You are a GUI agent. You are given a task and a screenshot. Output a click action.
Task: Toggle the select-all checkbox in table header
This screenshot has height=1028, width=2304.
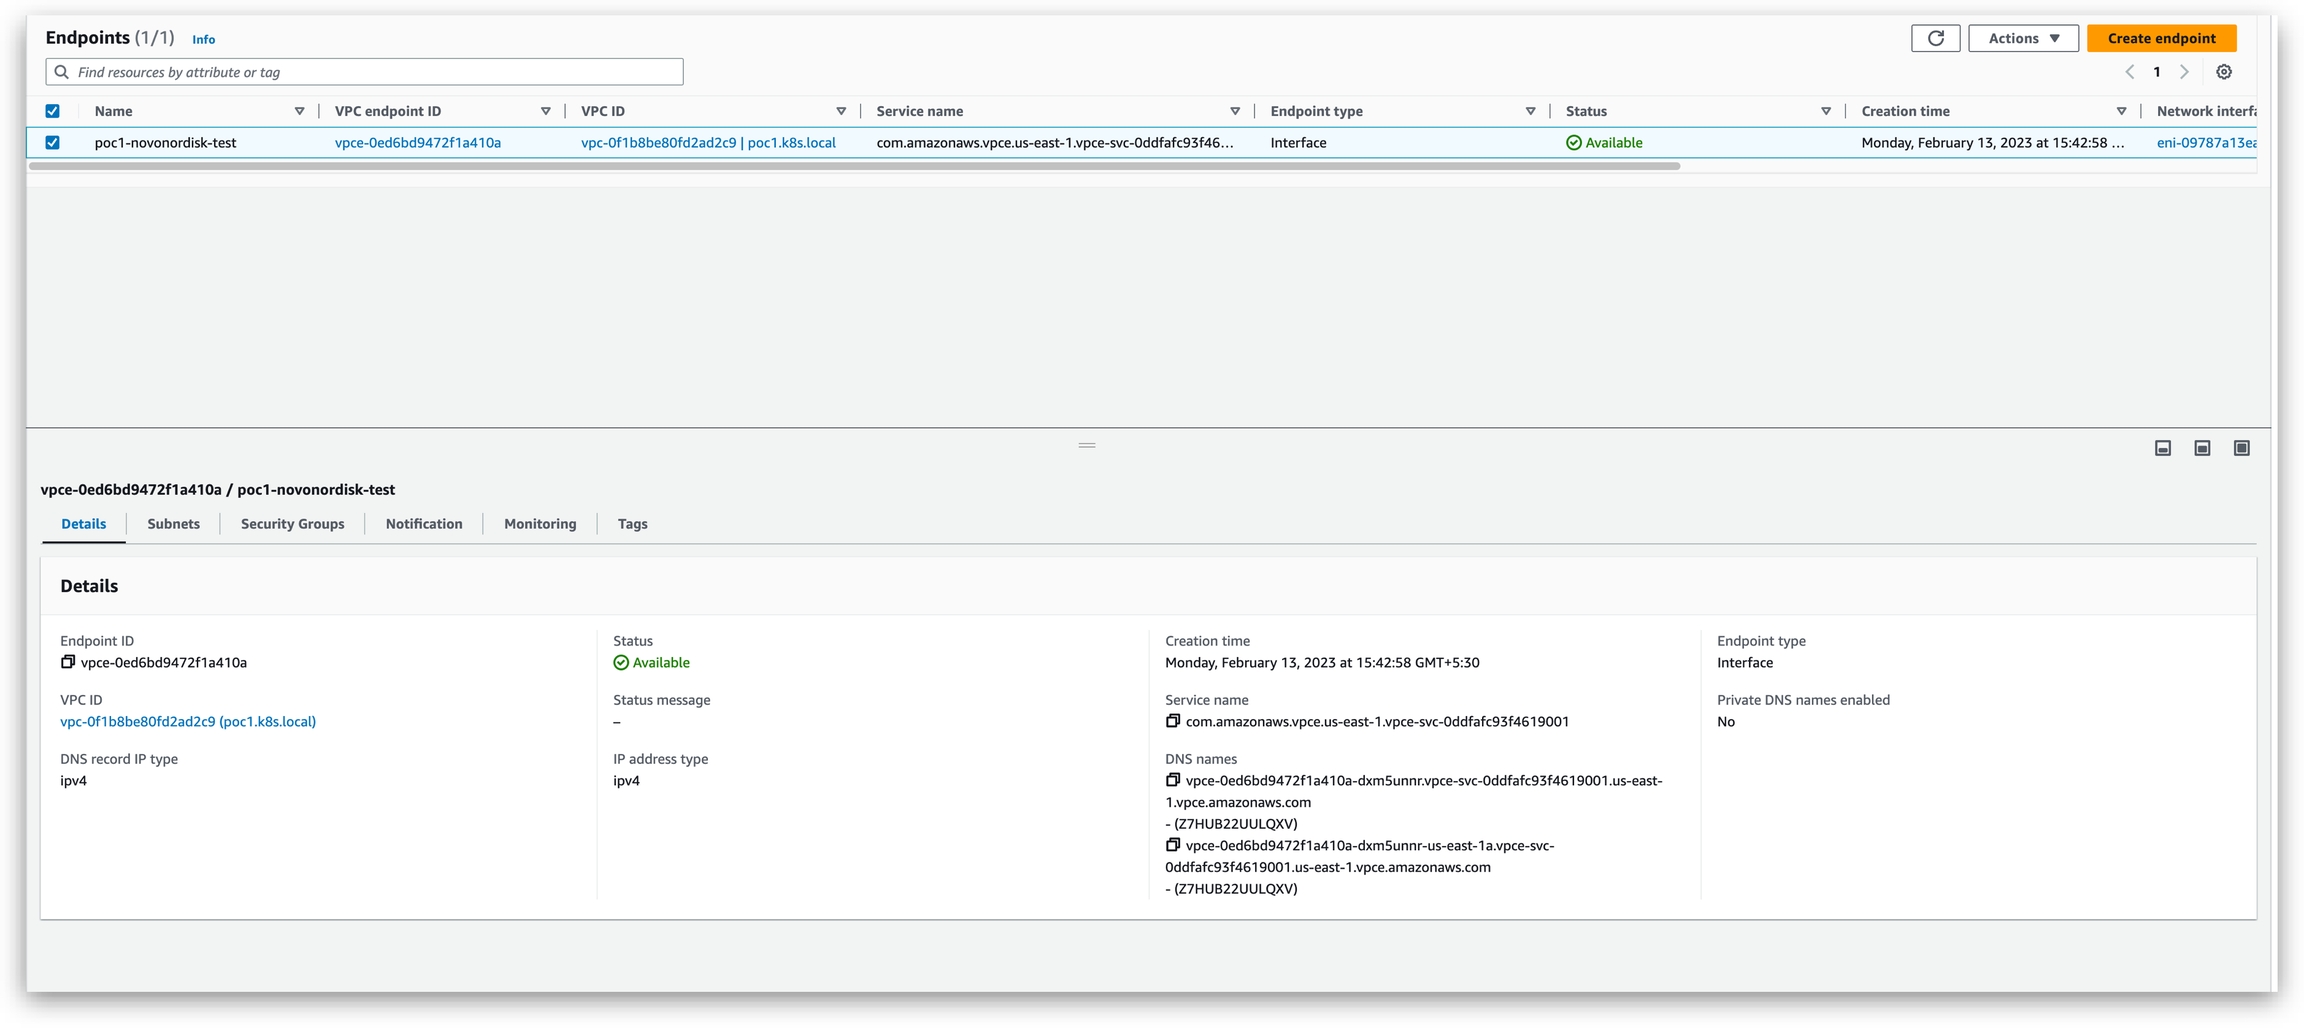[53, 111]
